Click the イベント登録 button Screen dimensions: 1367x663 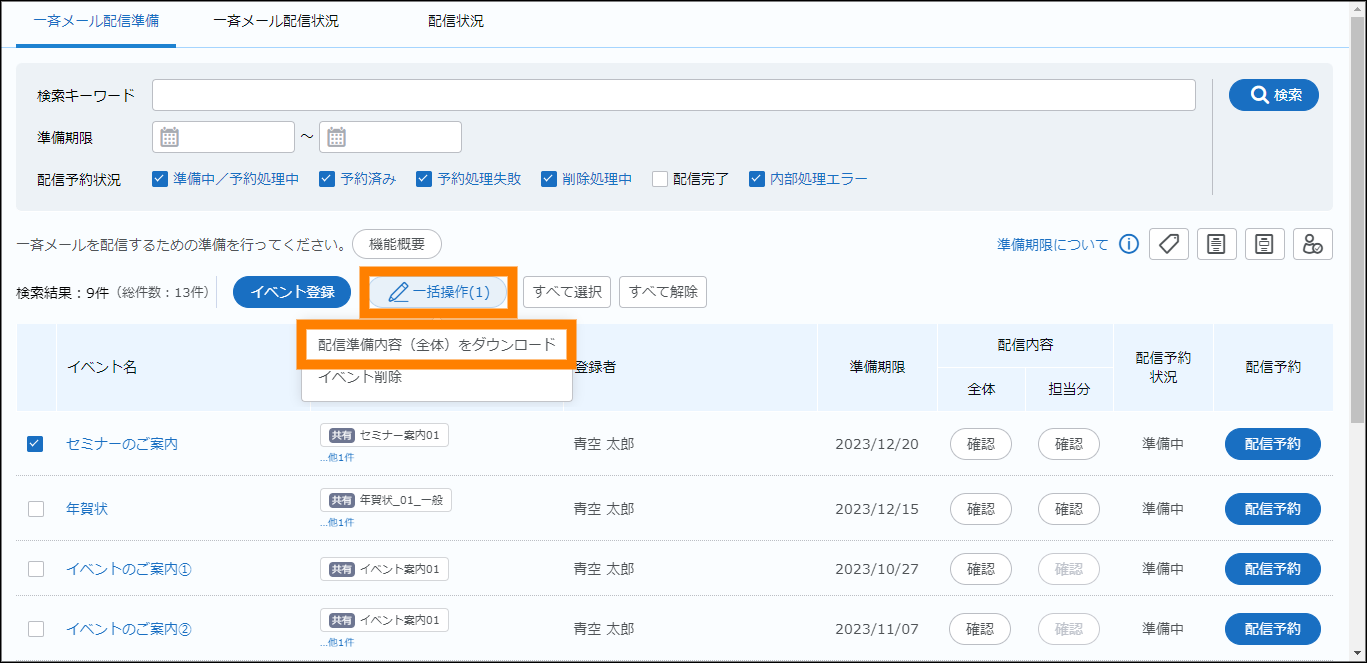292,292
